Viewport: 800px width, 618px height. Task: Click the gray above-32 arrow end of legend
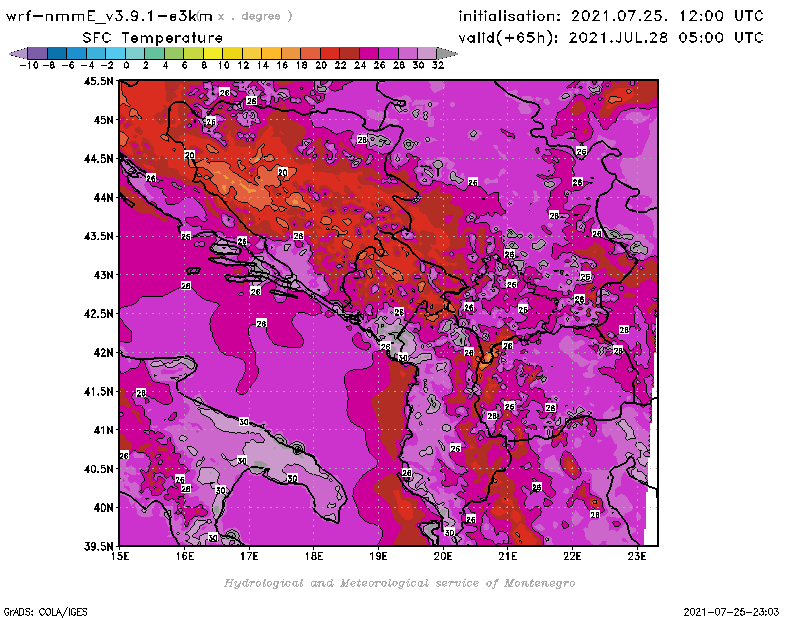coord(447,53)
